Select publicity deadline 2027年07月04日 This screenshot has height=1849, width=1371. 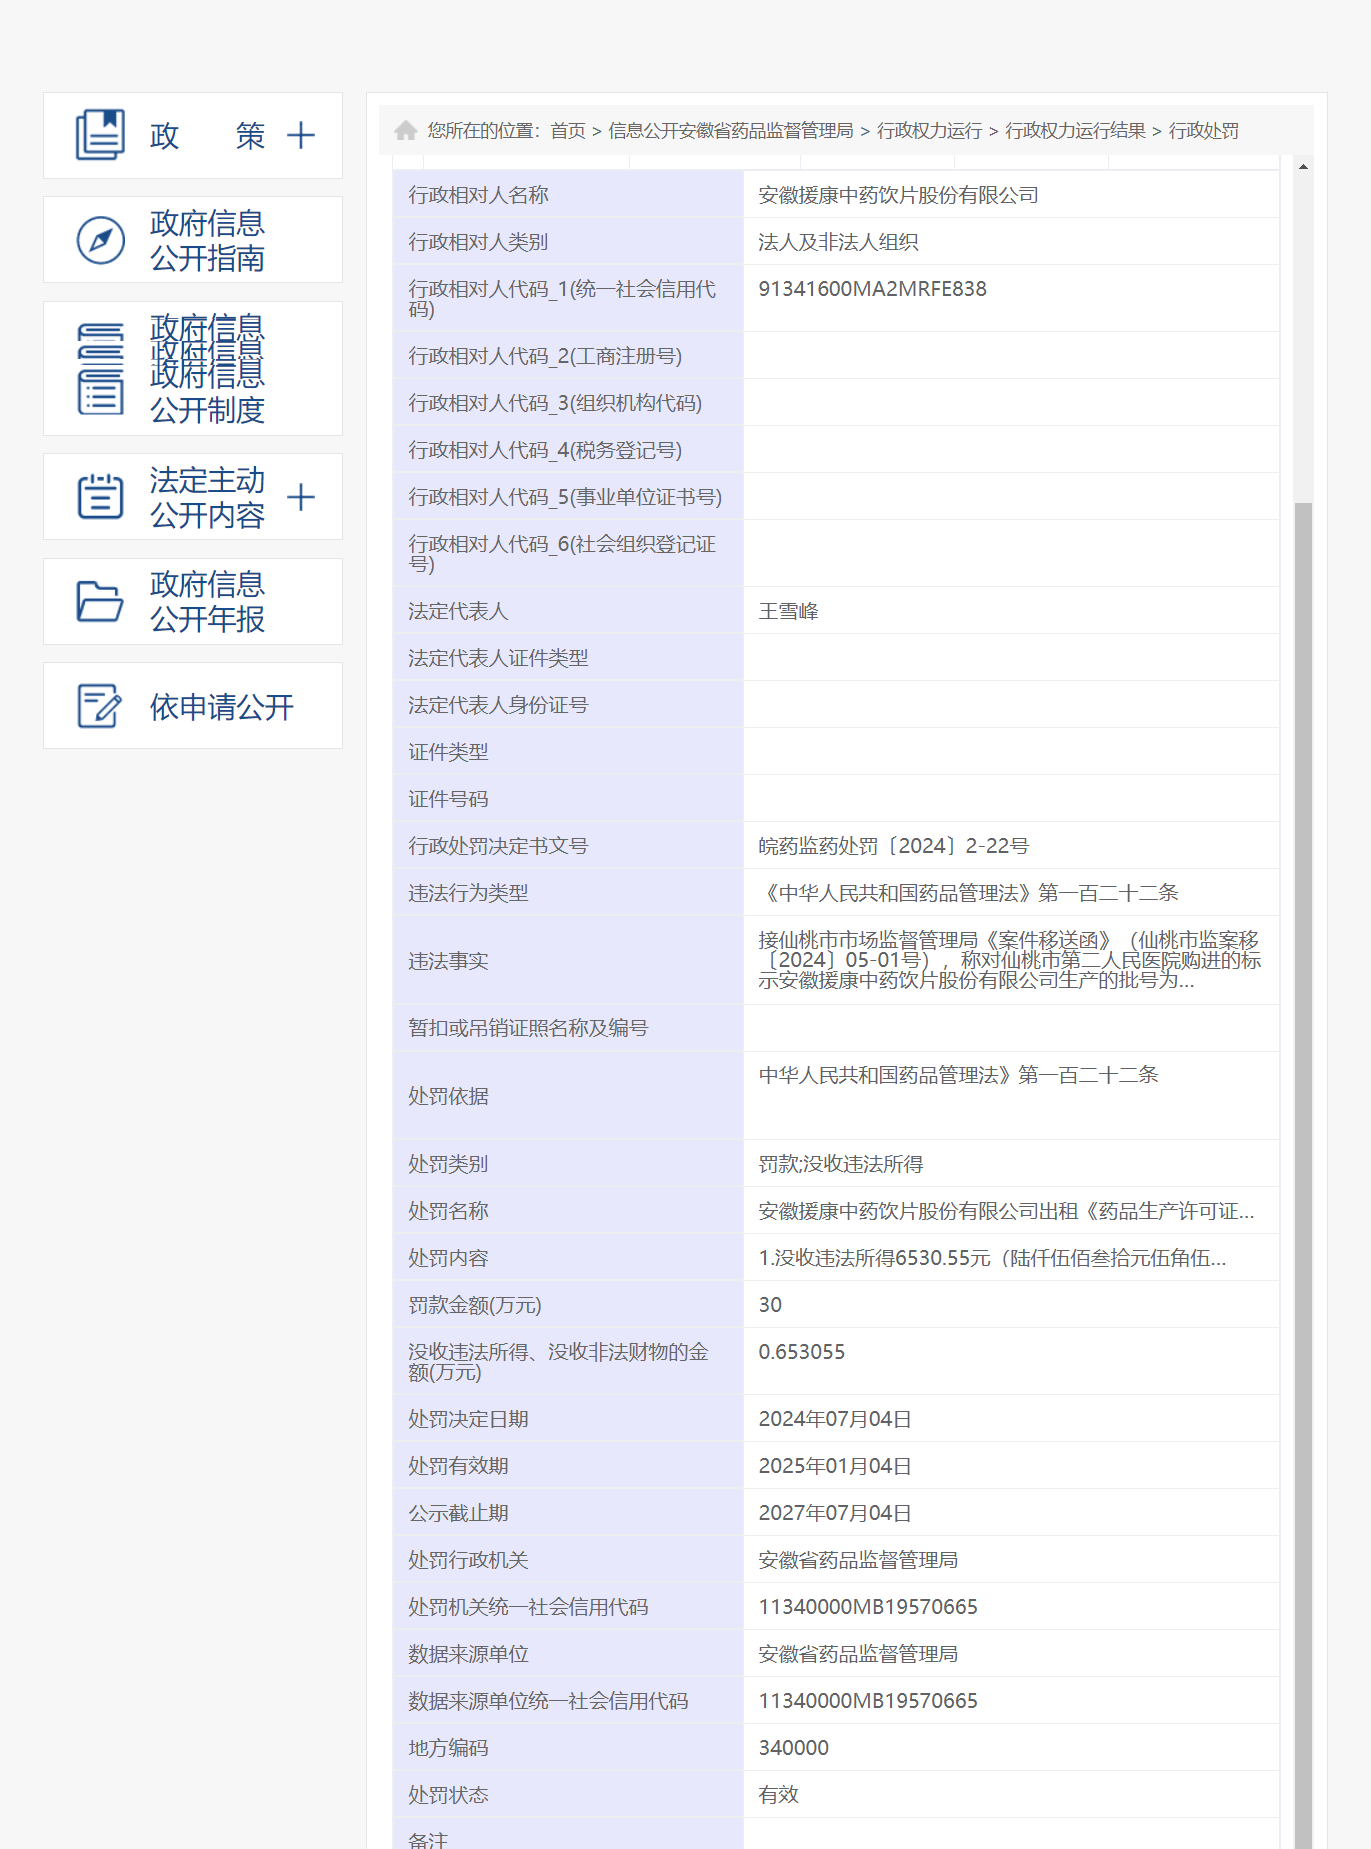(x=835, y=1513)
